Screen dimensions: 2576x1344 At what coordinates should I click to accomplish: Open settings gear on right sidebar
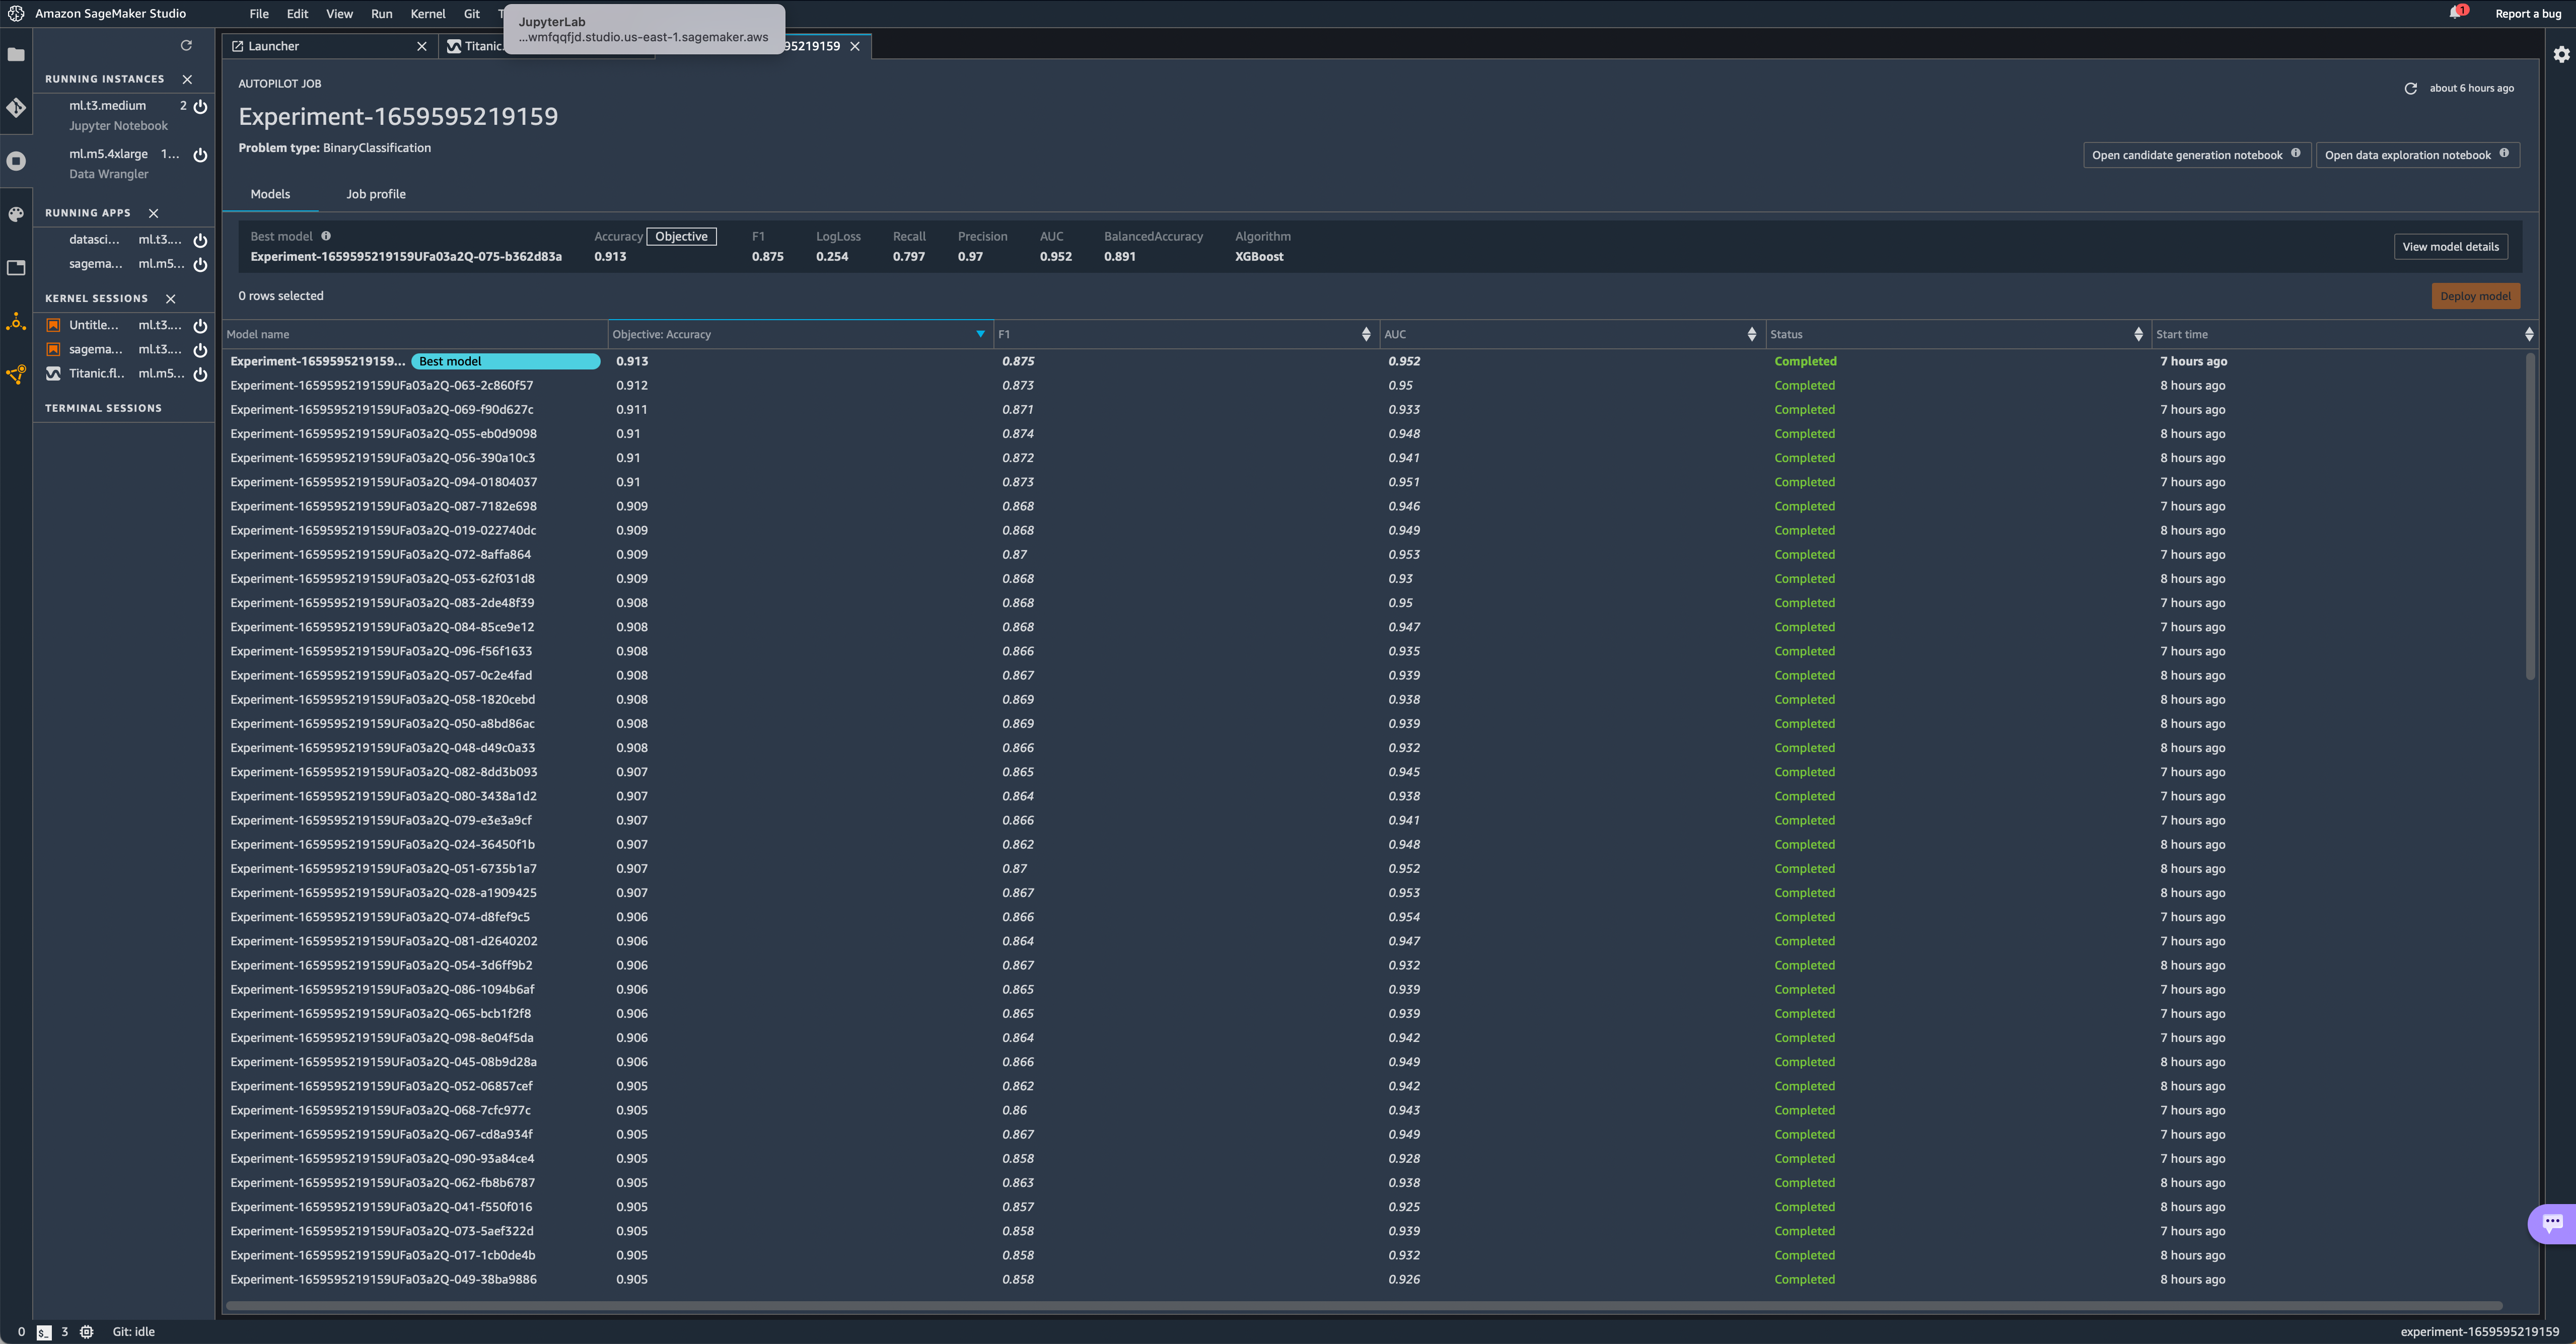(x=2561, y=55)
